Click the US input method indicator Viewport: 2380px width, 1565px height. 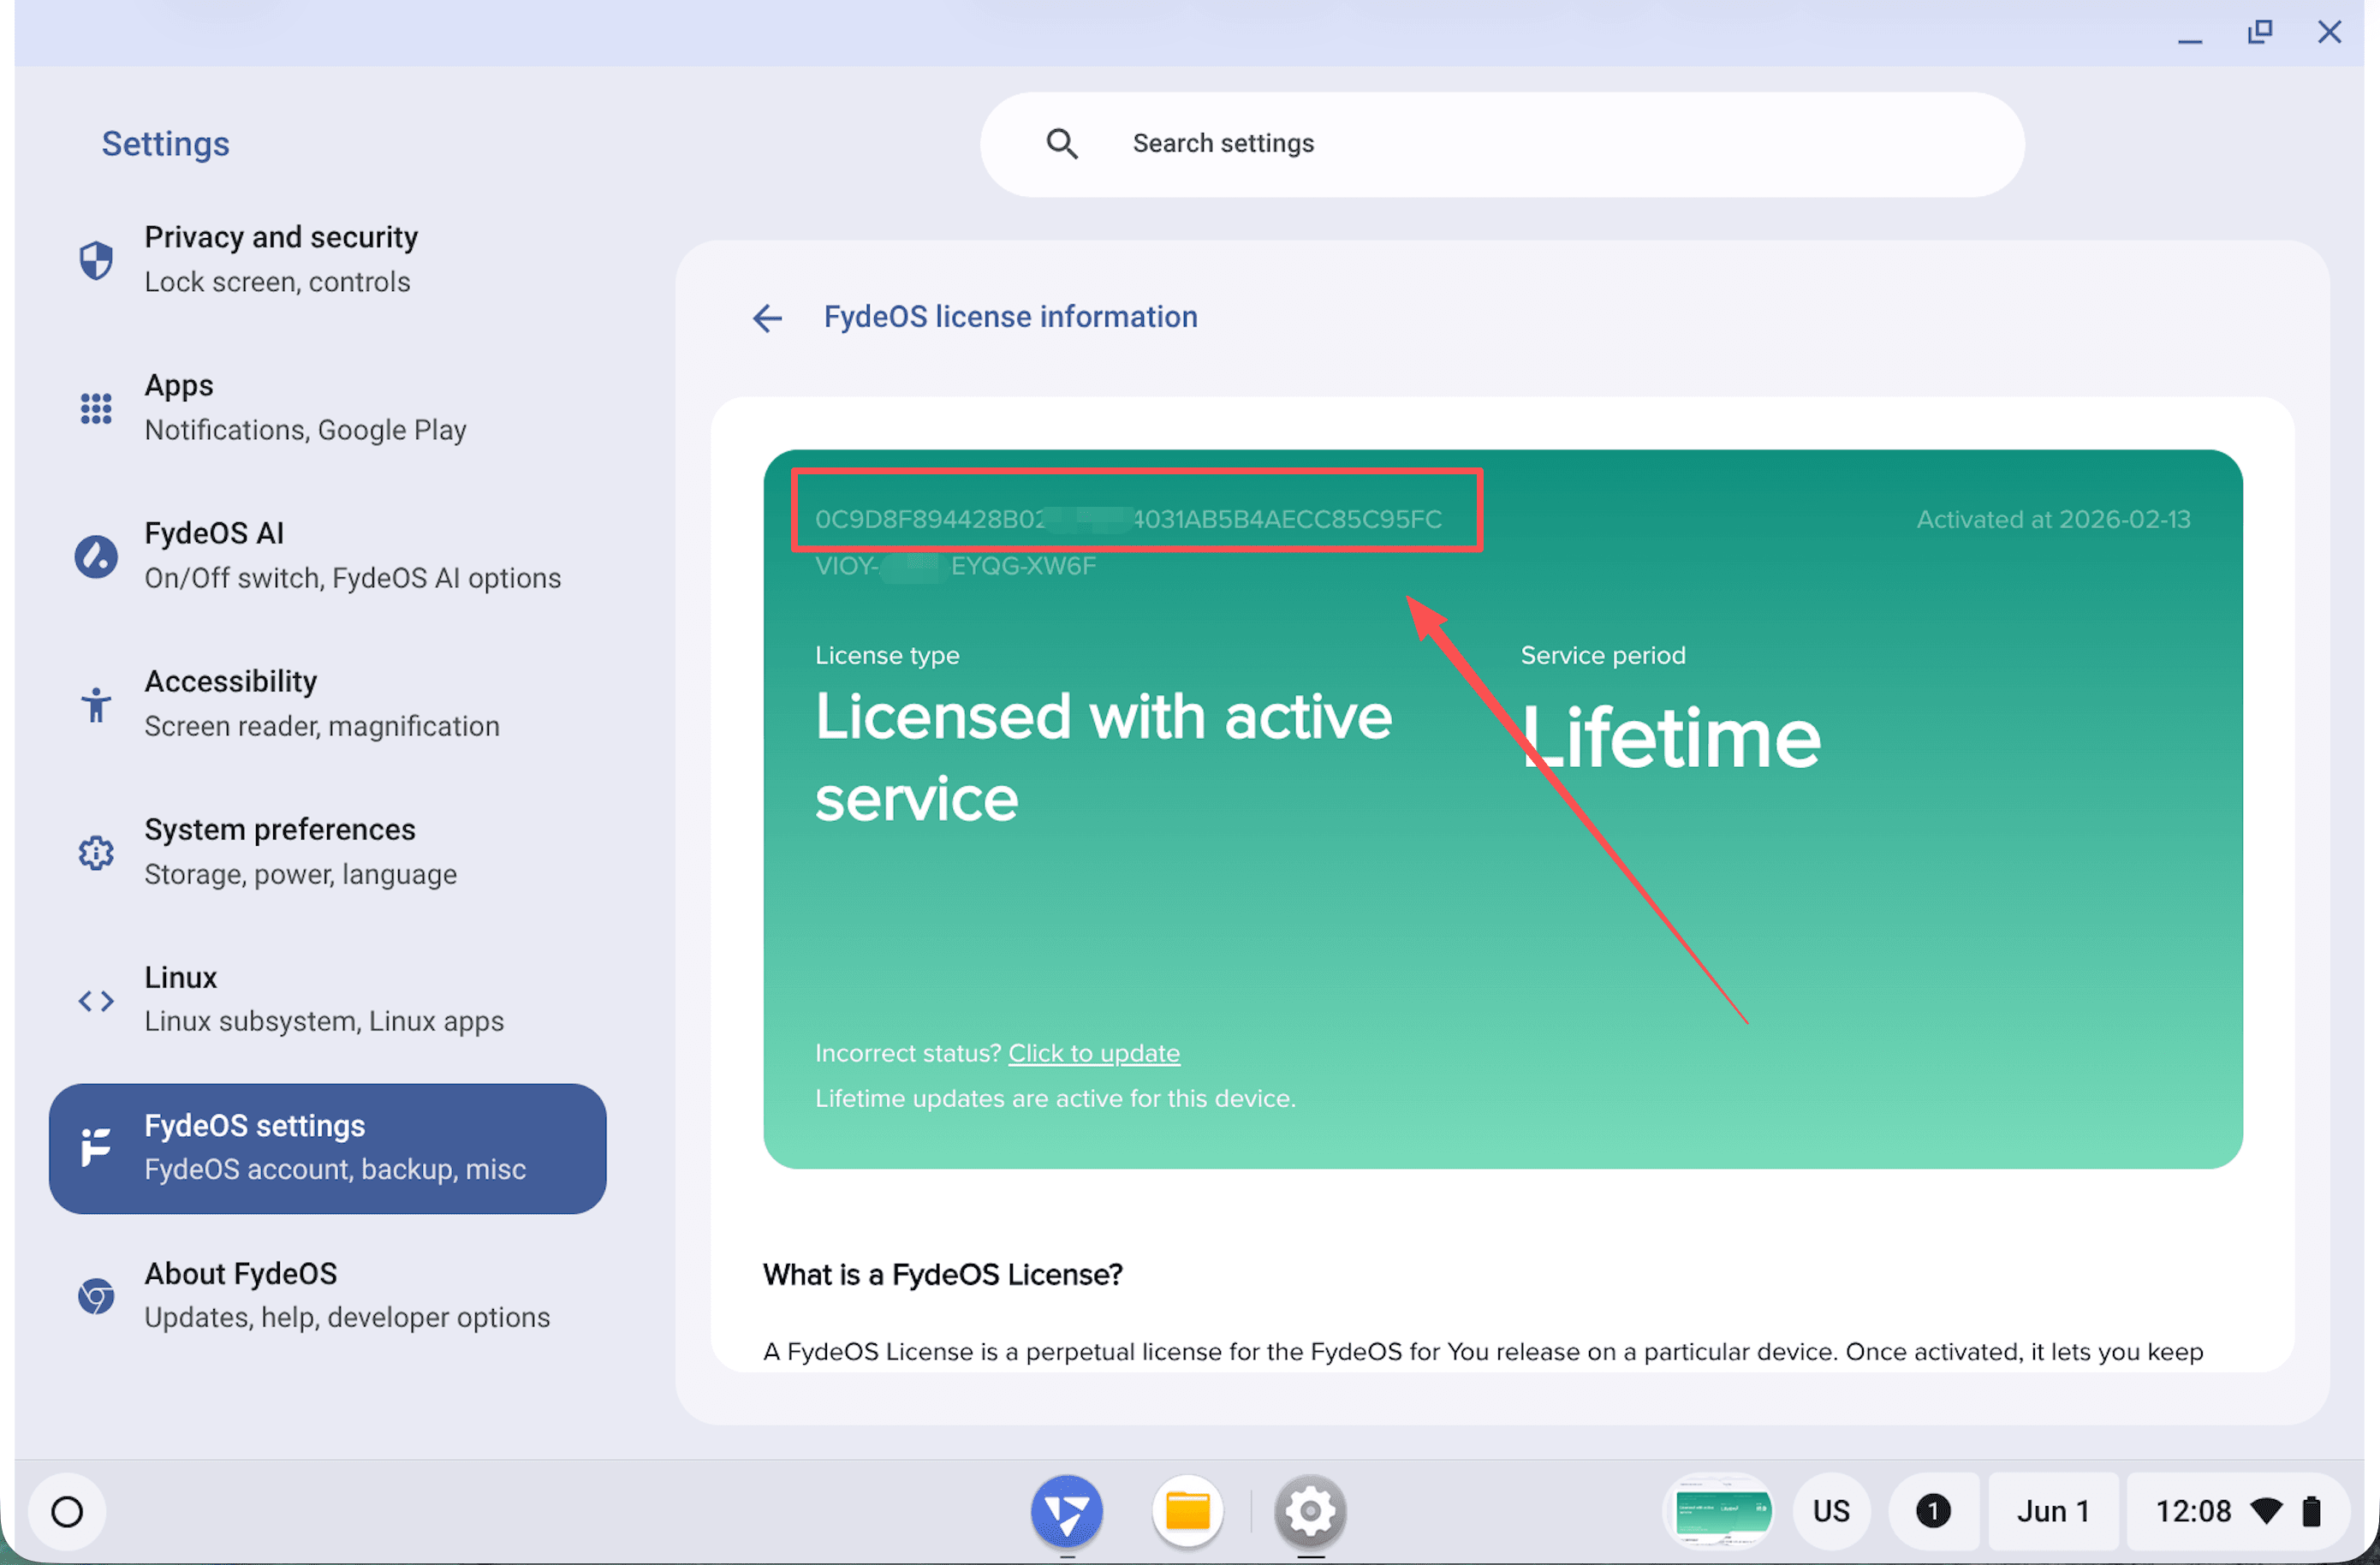tap(1831, 1511)
